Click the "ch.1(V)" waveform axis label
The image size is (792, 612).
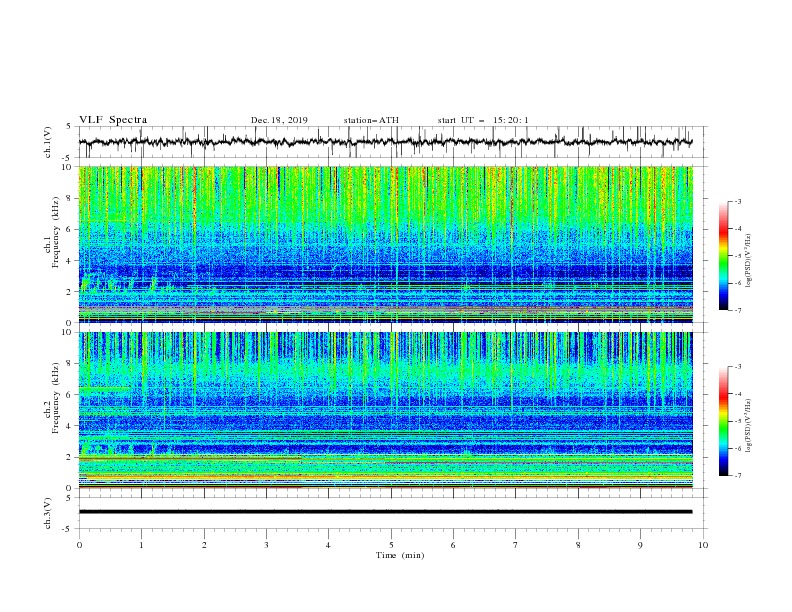[48, 142]
